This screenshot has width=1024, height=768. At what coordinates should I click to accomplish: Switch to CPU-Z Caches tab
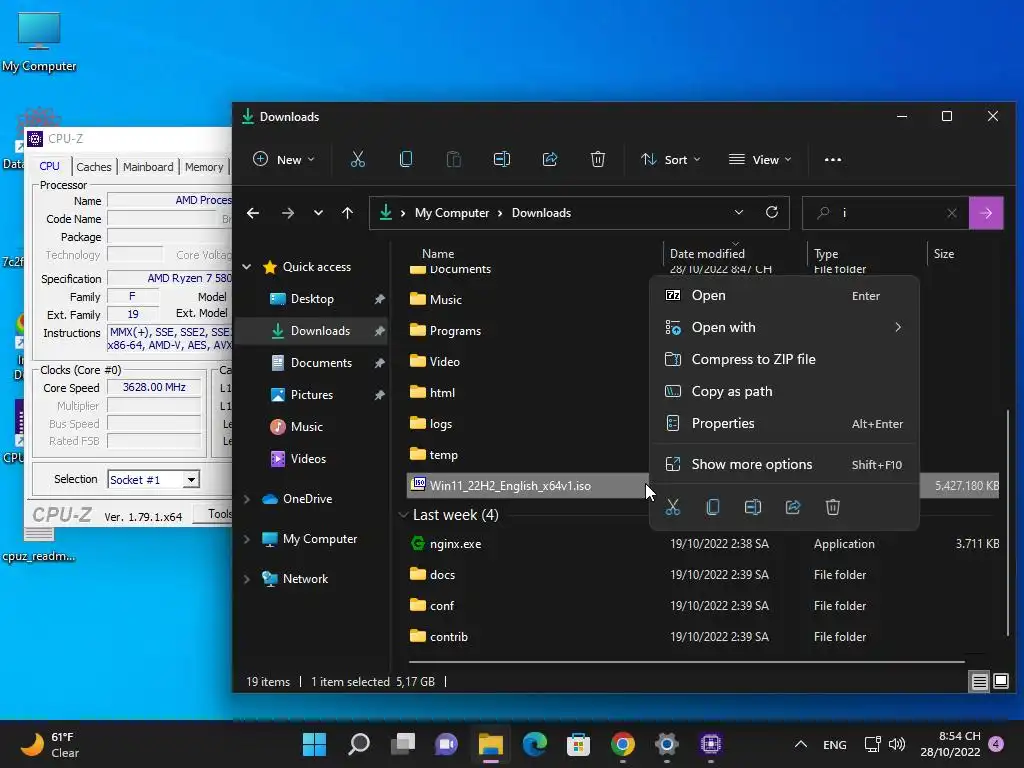pos(93,167)
